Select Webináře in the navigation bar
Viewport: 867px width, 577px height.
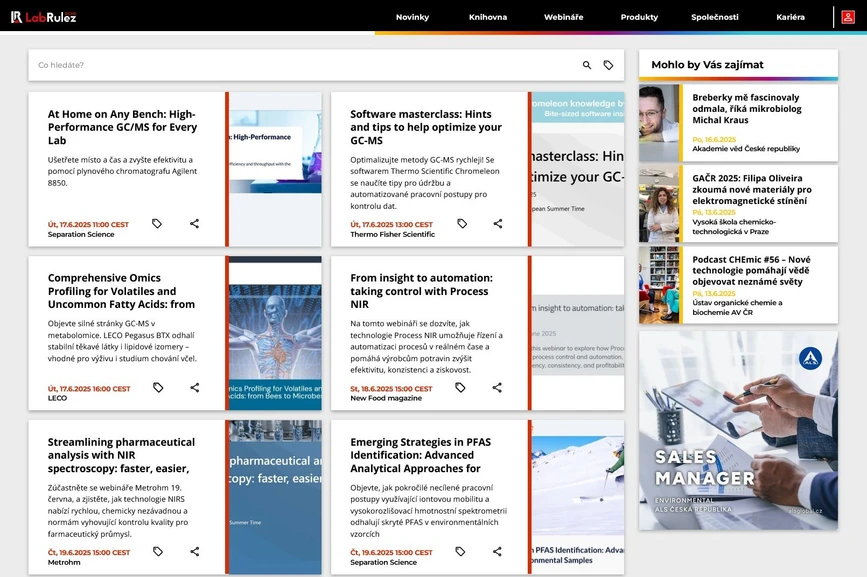pos(562,17)
